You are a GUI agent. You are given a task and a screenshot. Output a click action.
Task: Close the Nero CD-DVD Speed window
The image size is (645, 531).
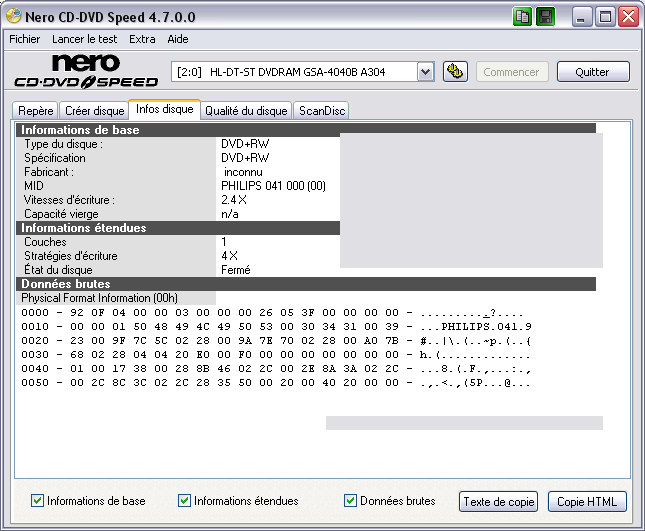point(628,17)
